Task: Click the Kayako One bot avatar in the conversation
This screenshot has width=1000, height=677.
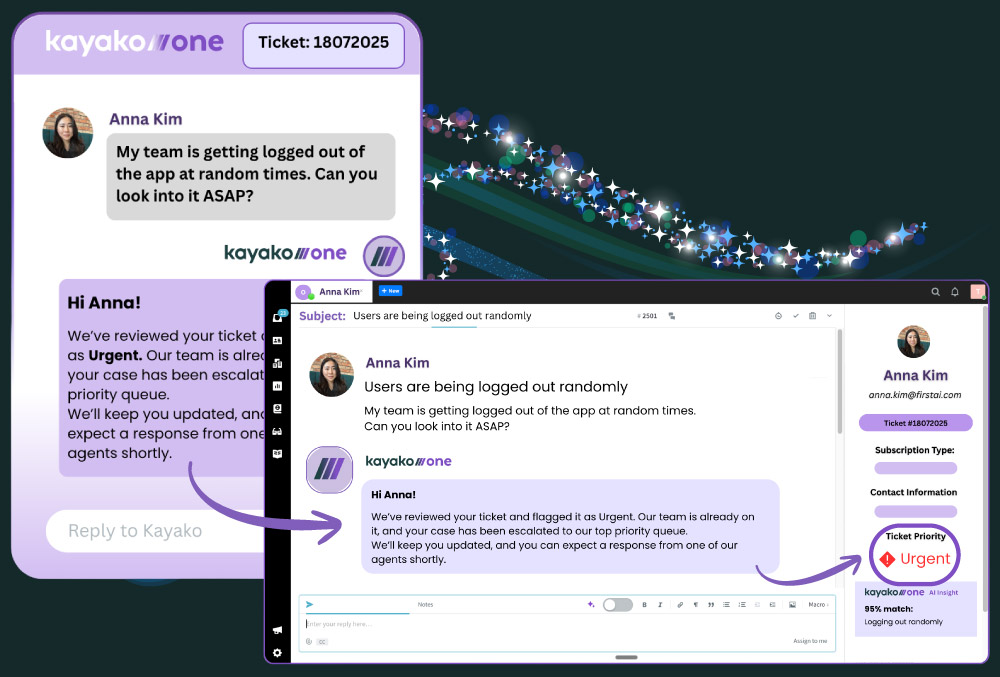Action: pyautogui.click(x=330, y=470)
